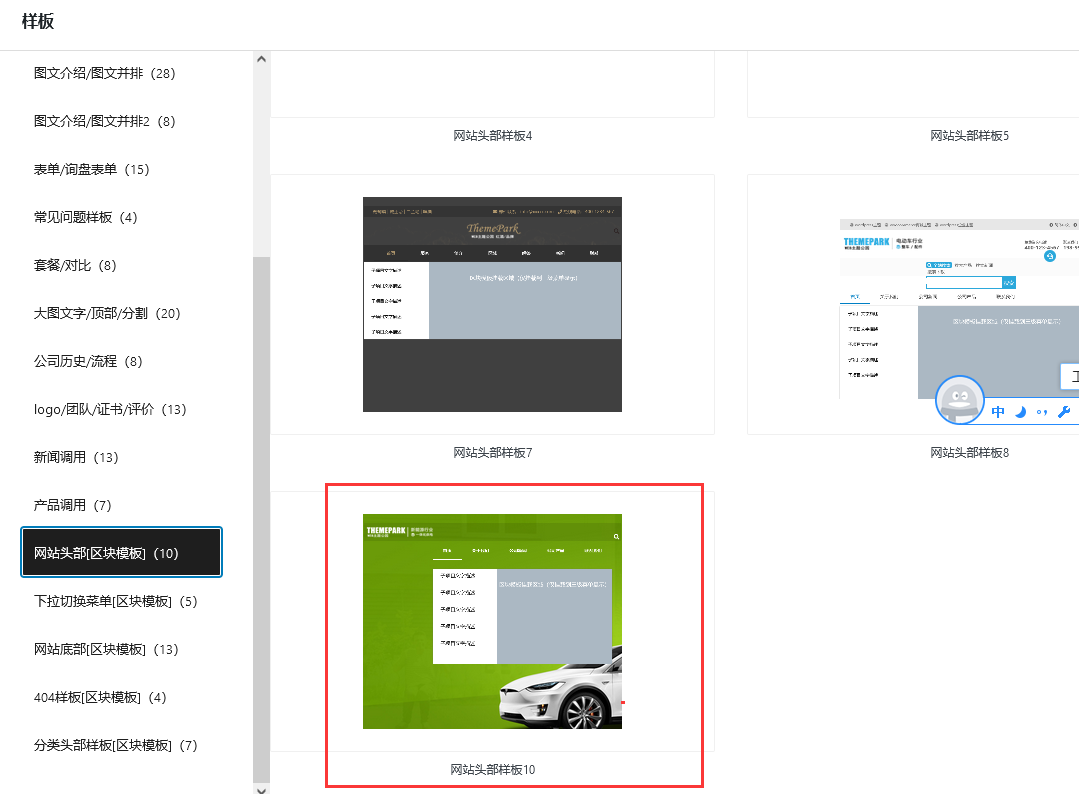Toggle the 中 Chinese/English input mode
The width and height of the screenshot is (1079, 794).
(998, 412)
